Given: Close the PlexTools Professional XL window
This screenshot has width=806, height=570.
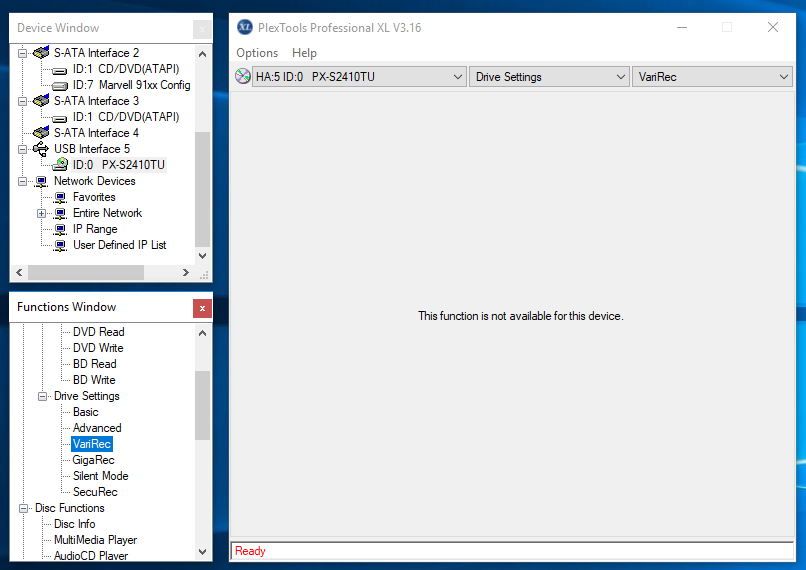Looking at the screenshot, I should (x=773, y=27).
